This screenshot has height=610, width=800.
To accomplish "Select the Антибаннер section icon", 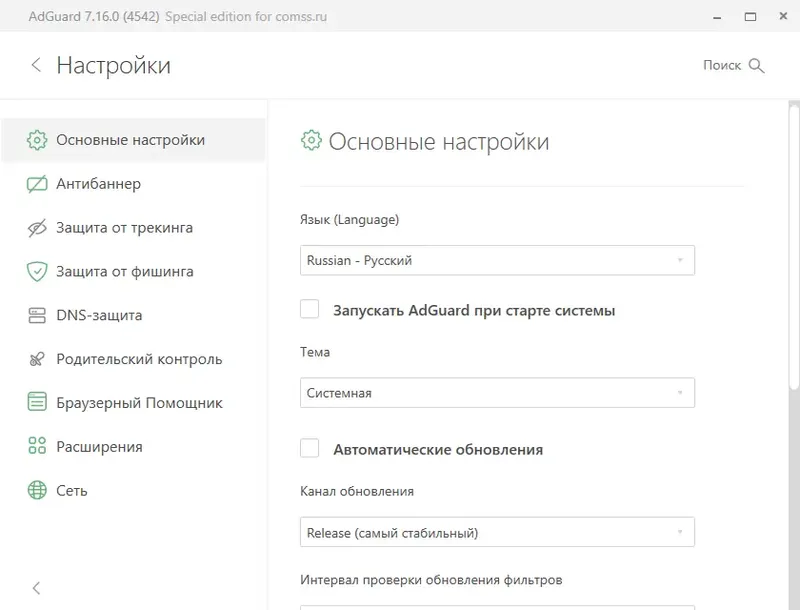I will [x=37, y=184].
